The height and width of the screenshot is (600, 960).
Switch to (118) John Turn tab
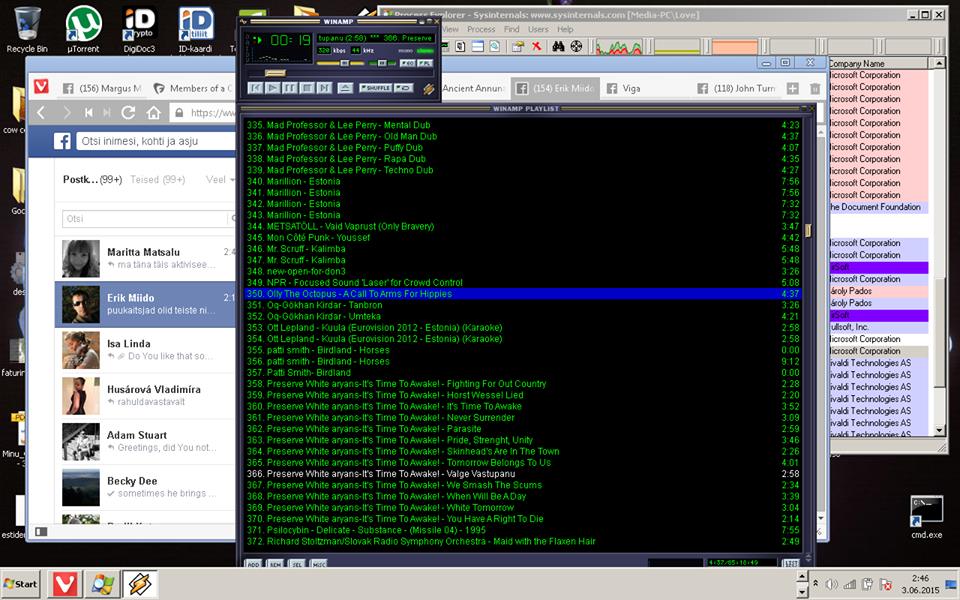735,89
